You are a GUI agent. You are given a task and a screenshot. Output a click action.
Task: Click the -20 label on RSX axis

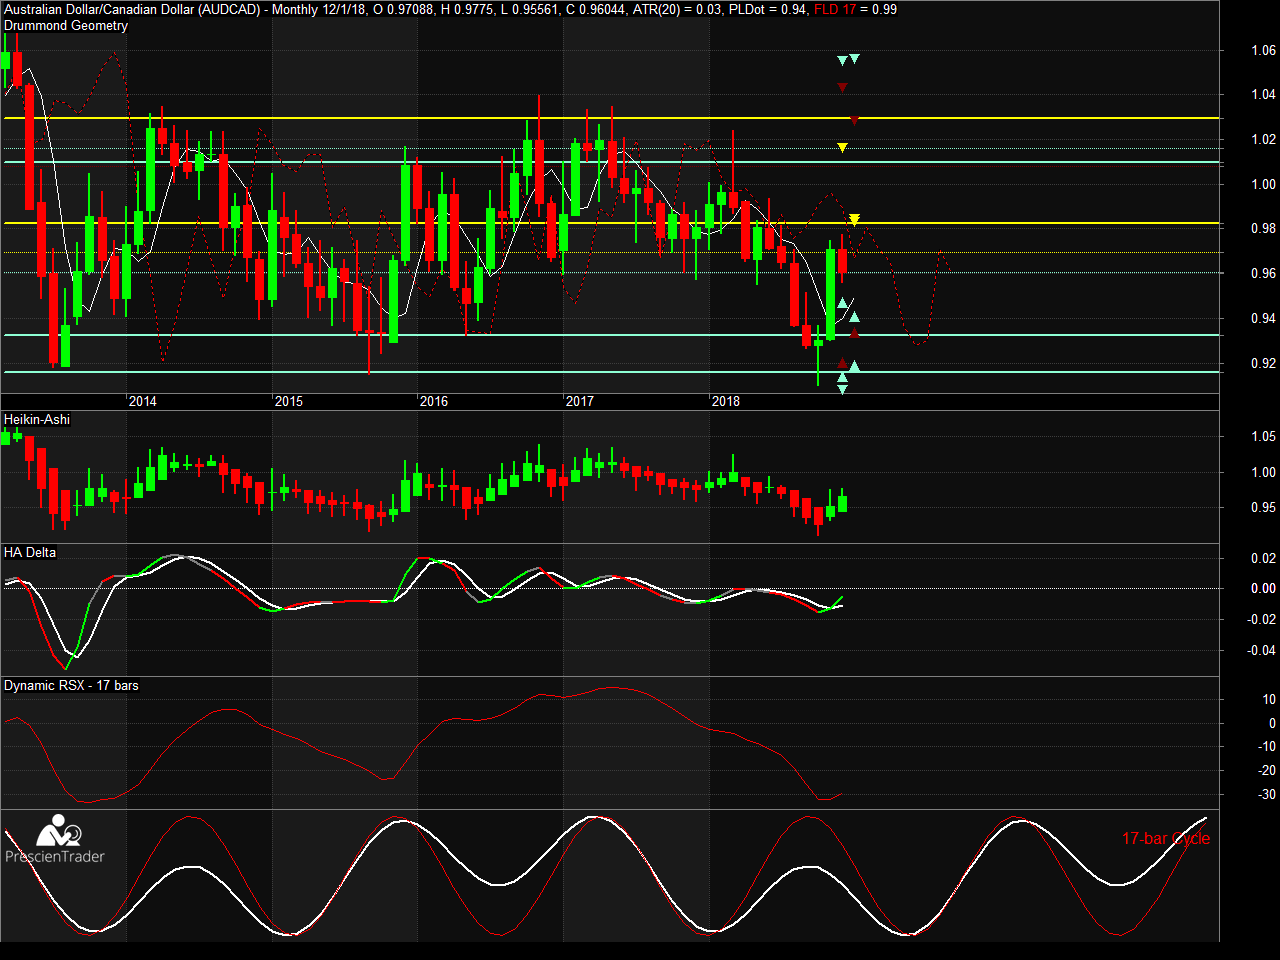[x=1265, y=770]
